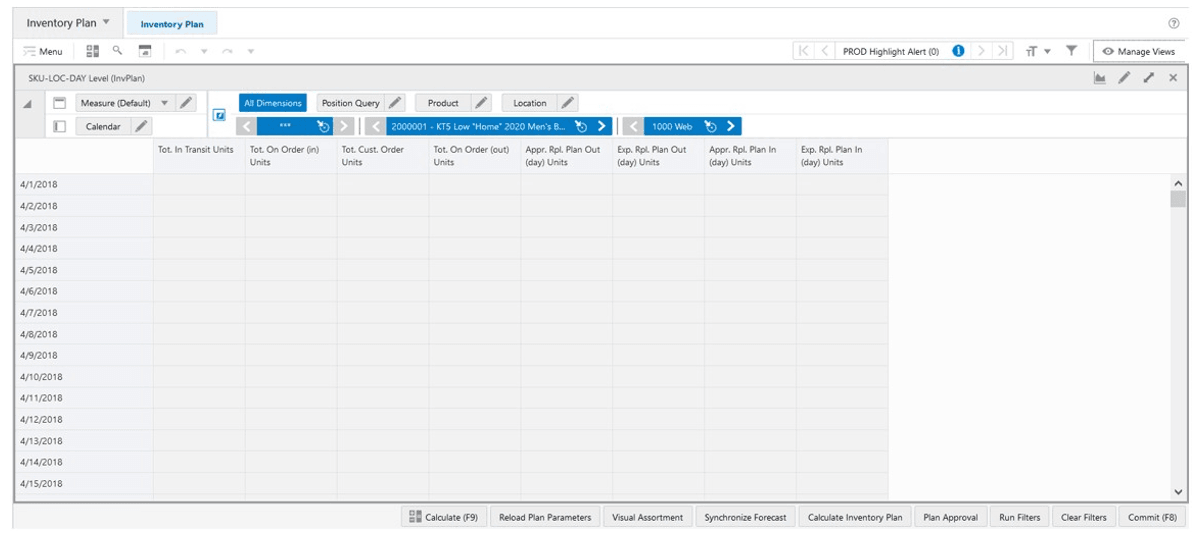
Task: Open the Measure (Default) dropdown arrow
Action: click(x=164, y=102)
